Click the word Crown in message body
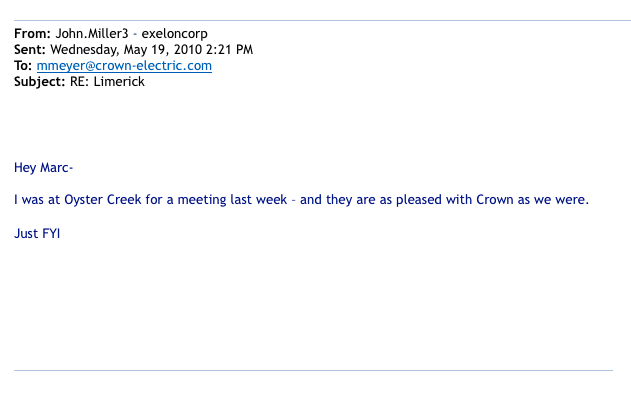Image resolution: width=631 pixels, height=400 pixels. point(495,200)
